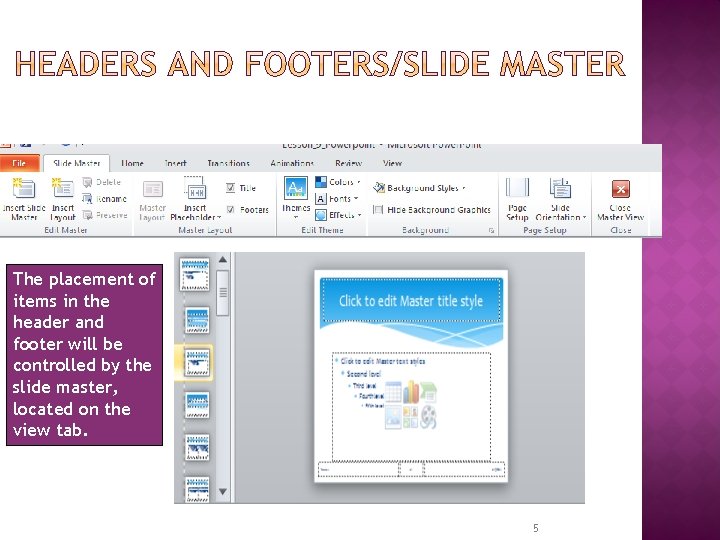Expand the Colors dropdown
Image resolution: width=720 pixels, height=540 pixels.
338,182
